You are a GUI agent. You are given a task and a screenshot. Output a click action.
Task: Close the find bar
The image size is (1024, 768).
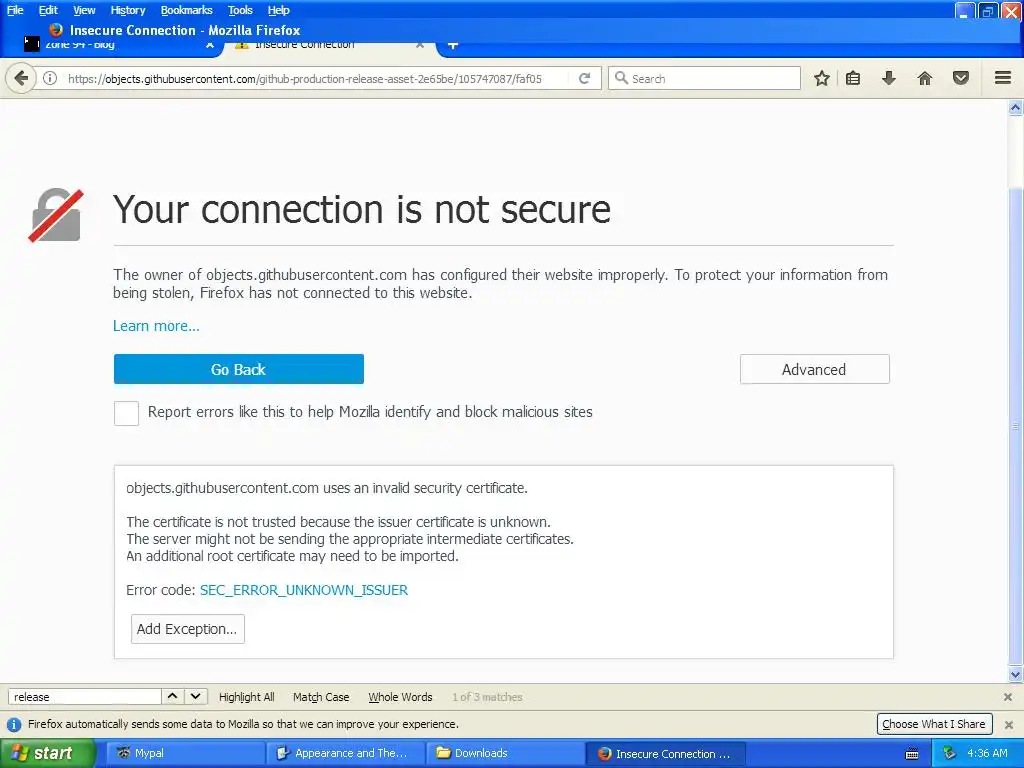tap(1008, 697)
